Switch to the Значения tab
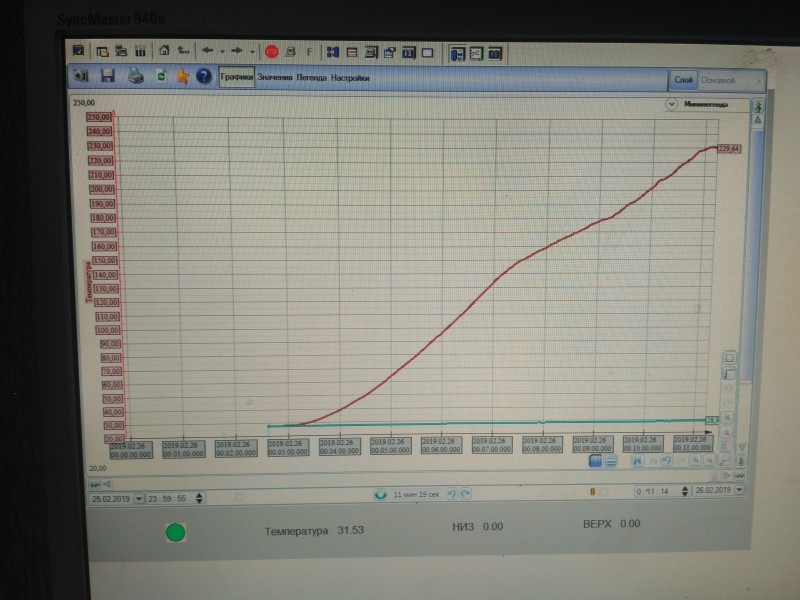The height and width of the screenshot is (600, 800). (x=275, y=77)
